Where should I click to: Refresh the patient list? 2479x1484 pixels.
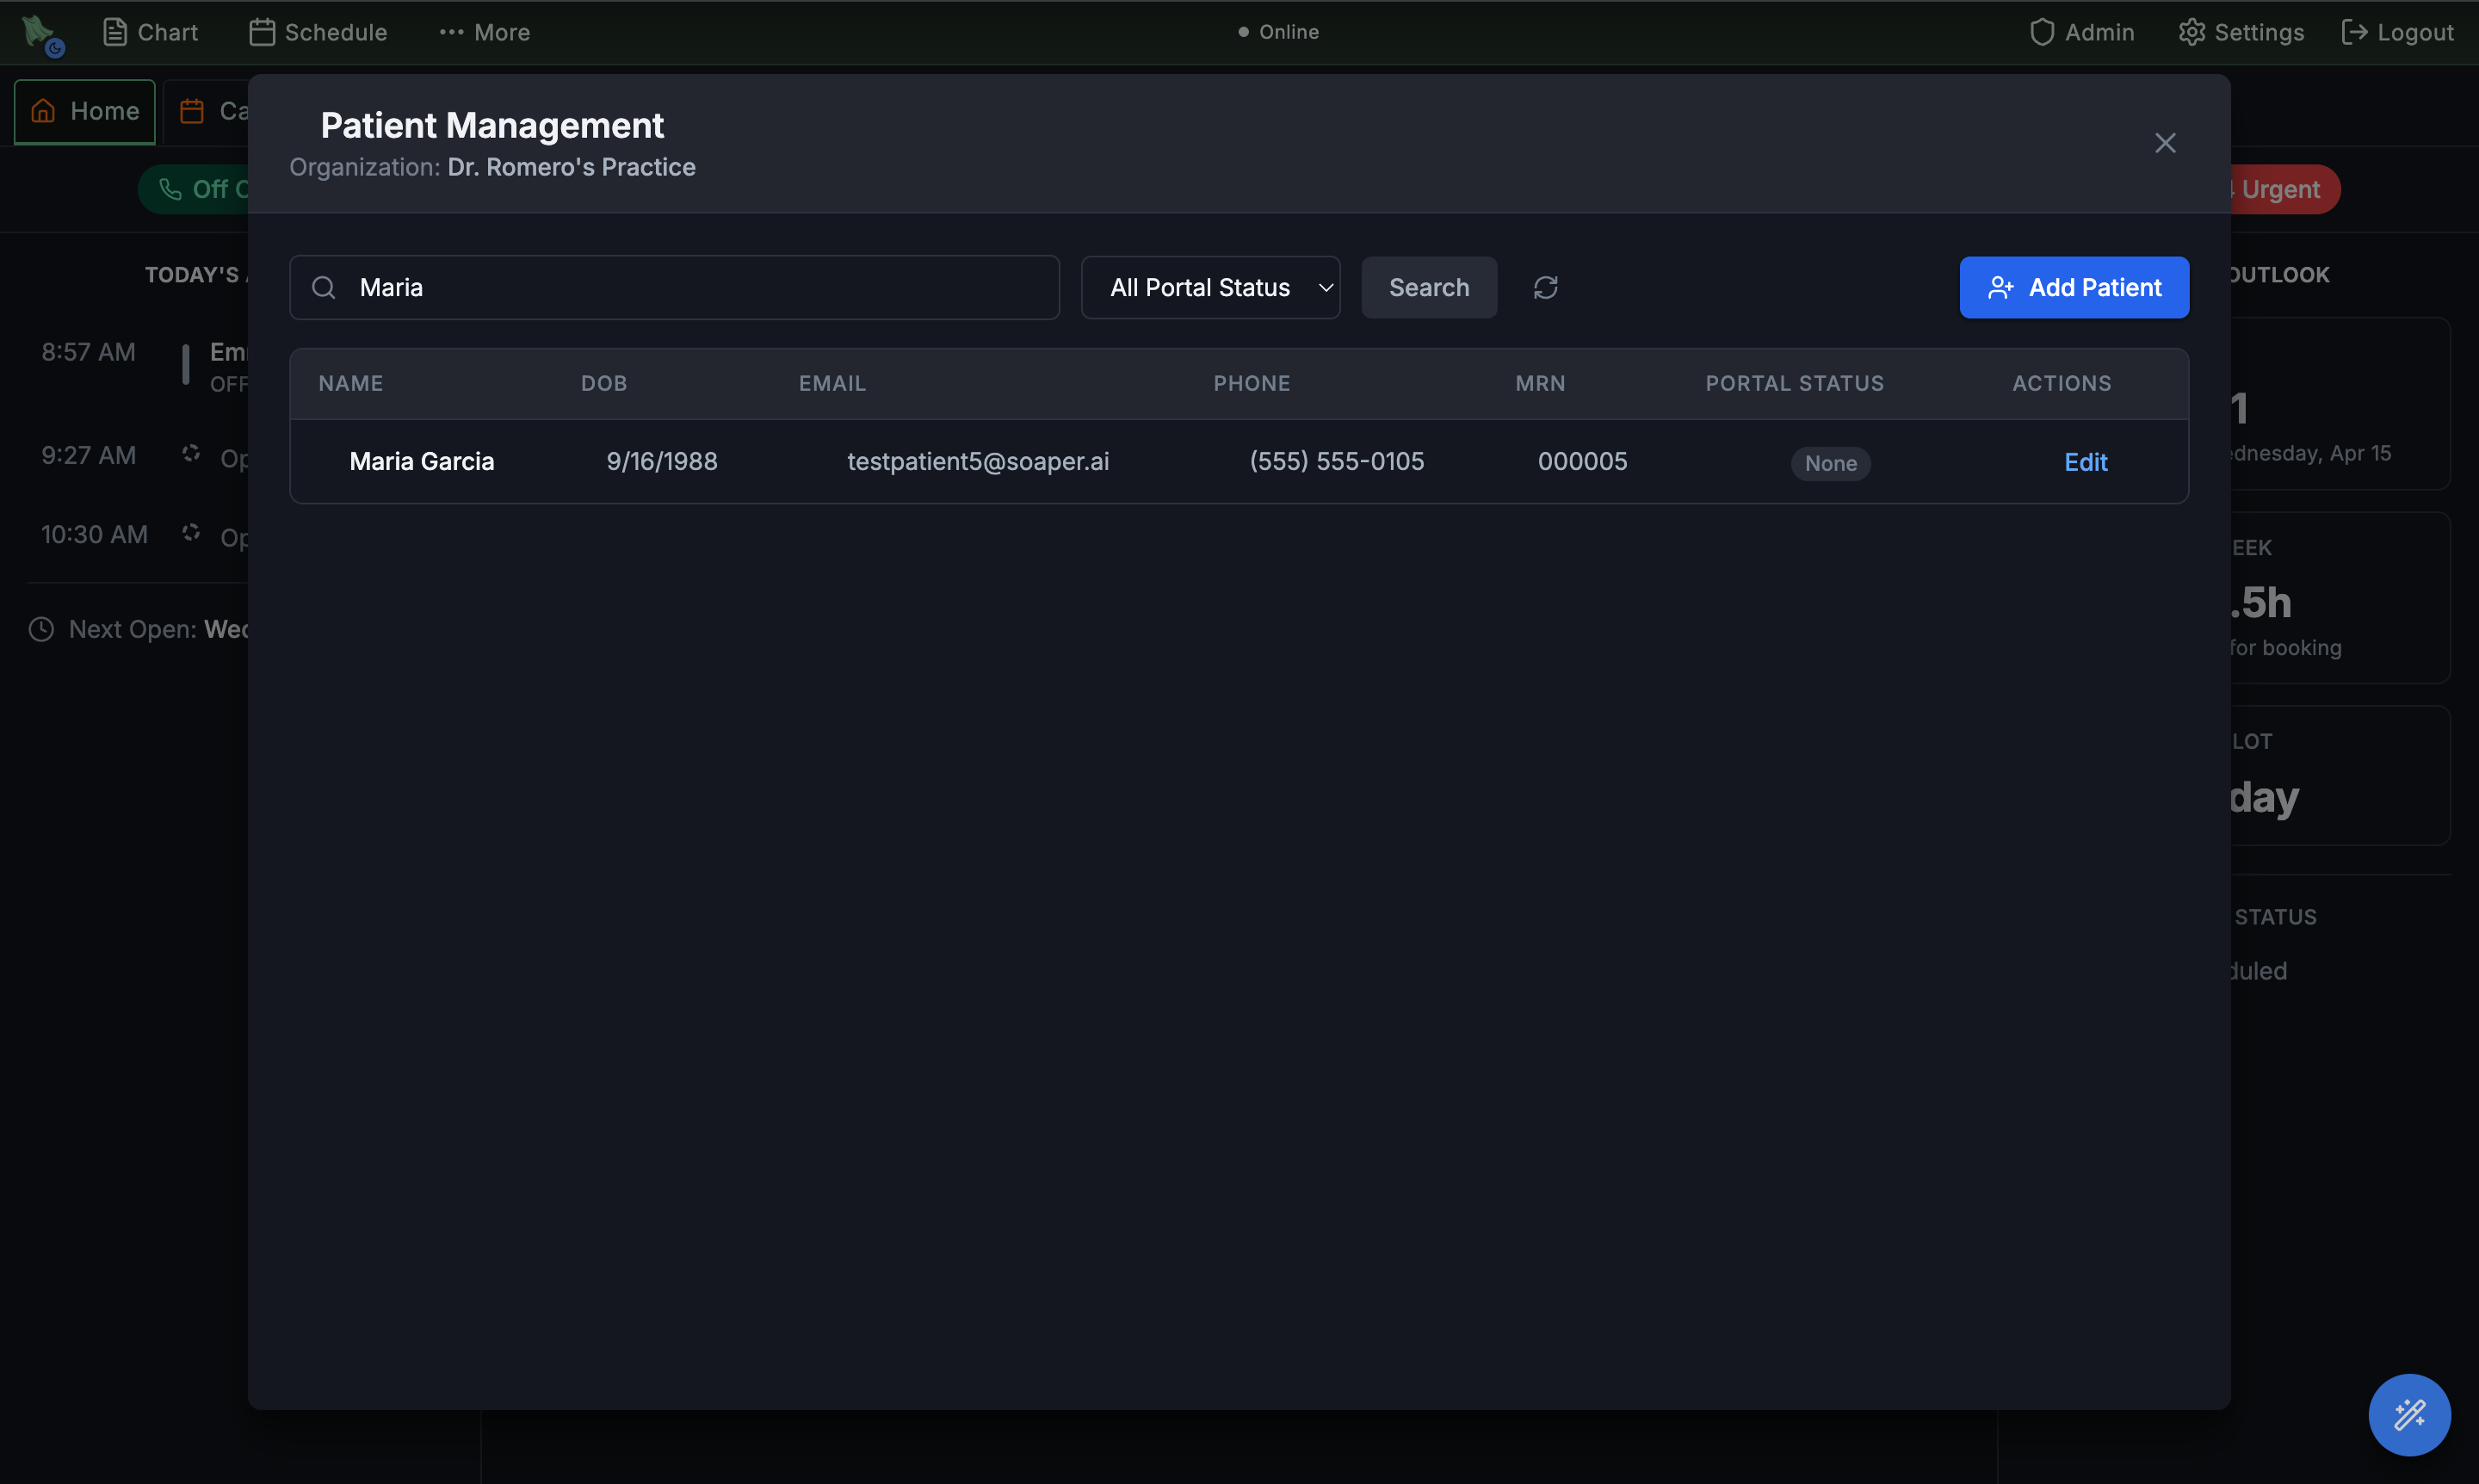tap(1545, 288)
